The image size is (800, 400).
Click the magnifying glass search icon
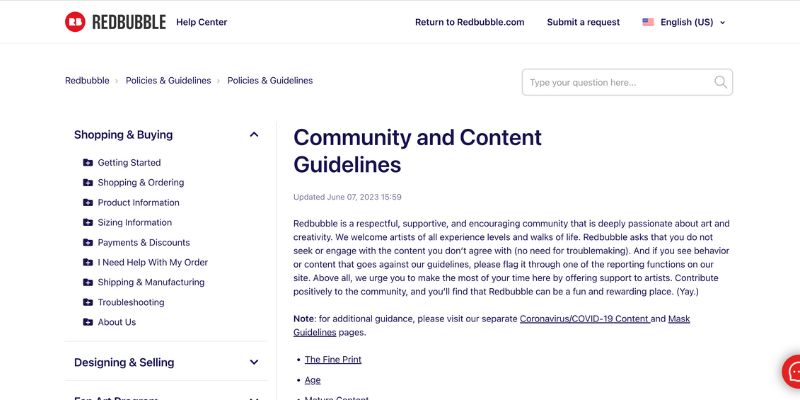pyautogui.click(x=720, y=82)
